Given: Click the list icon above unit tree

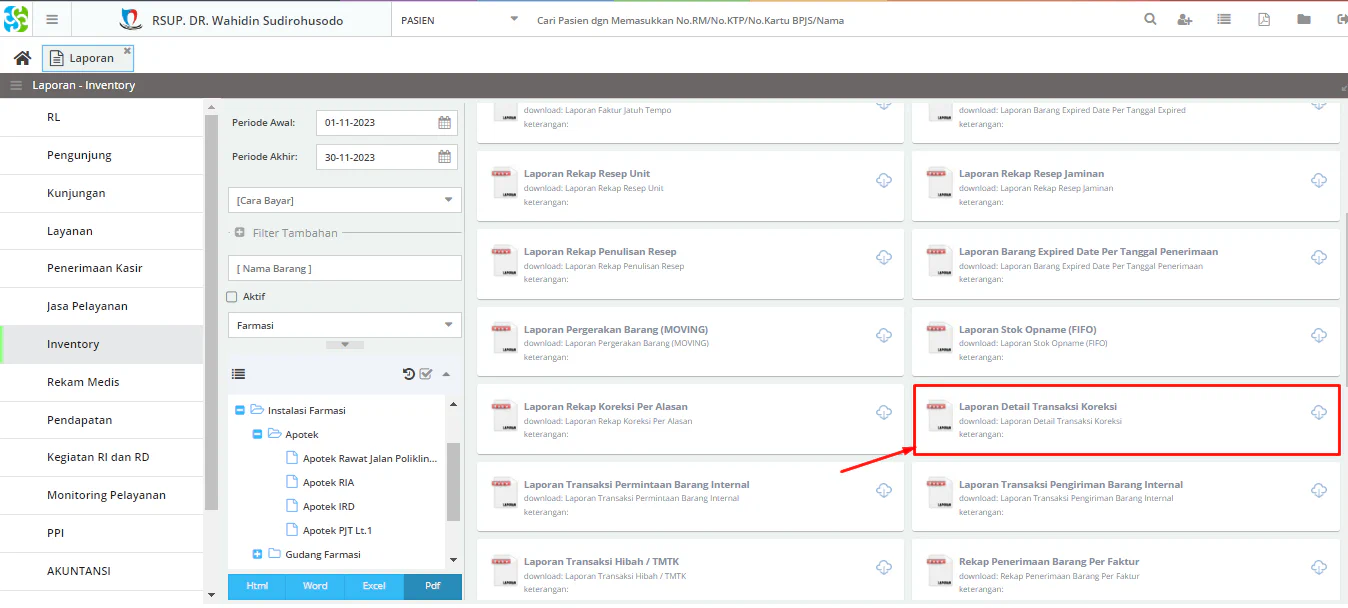Looking at the screenshot, I should (239, 374).
